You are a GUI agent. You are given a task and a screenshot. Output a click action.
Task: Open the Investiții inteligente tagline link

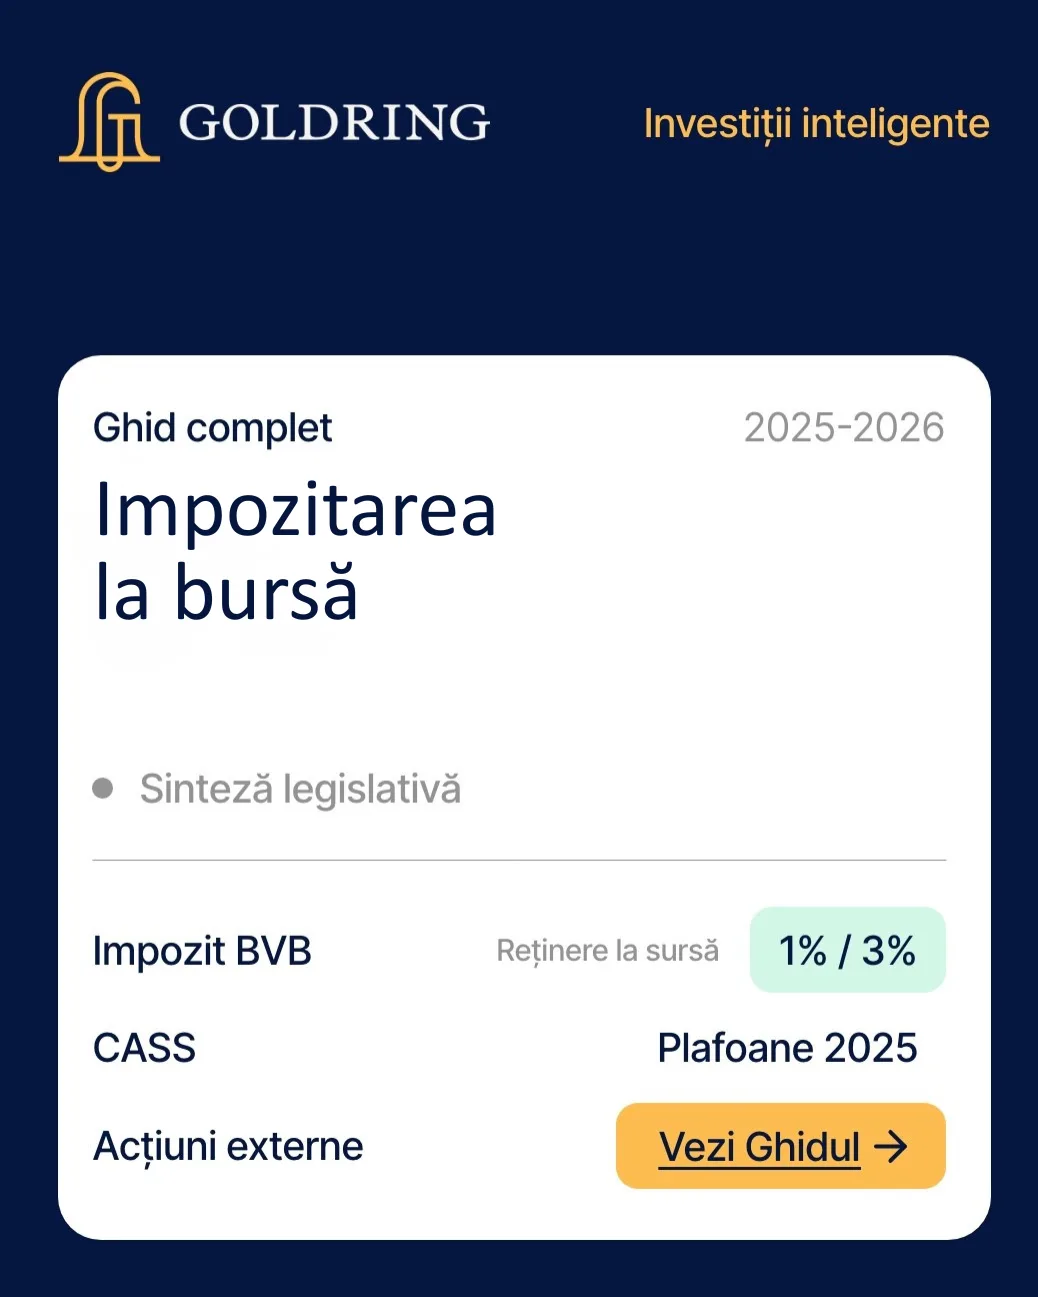816,124
